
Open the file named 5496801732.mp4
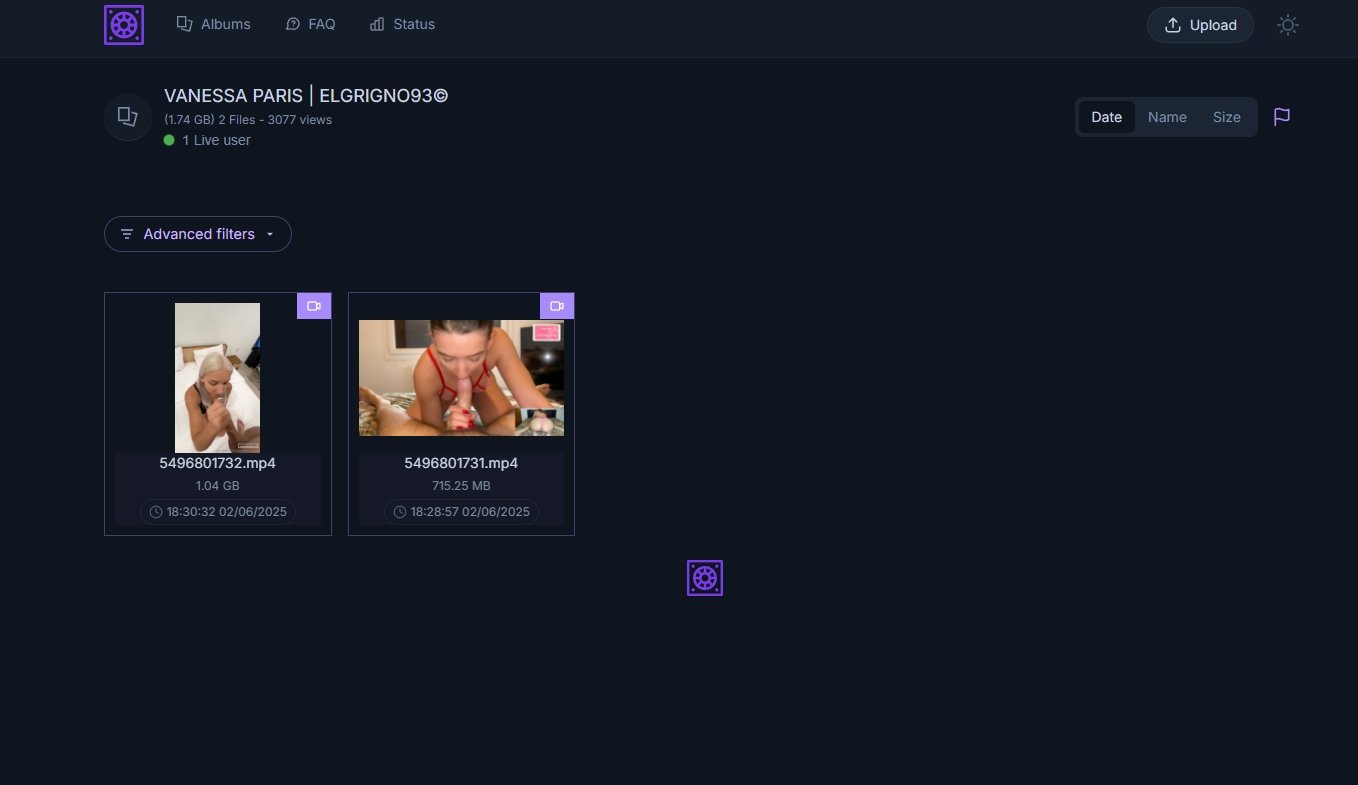pyautogui.click(x=217, y=463)
